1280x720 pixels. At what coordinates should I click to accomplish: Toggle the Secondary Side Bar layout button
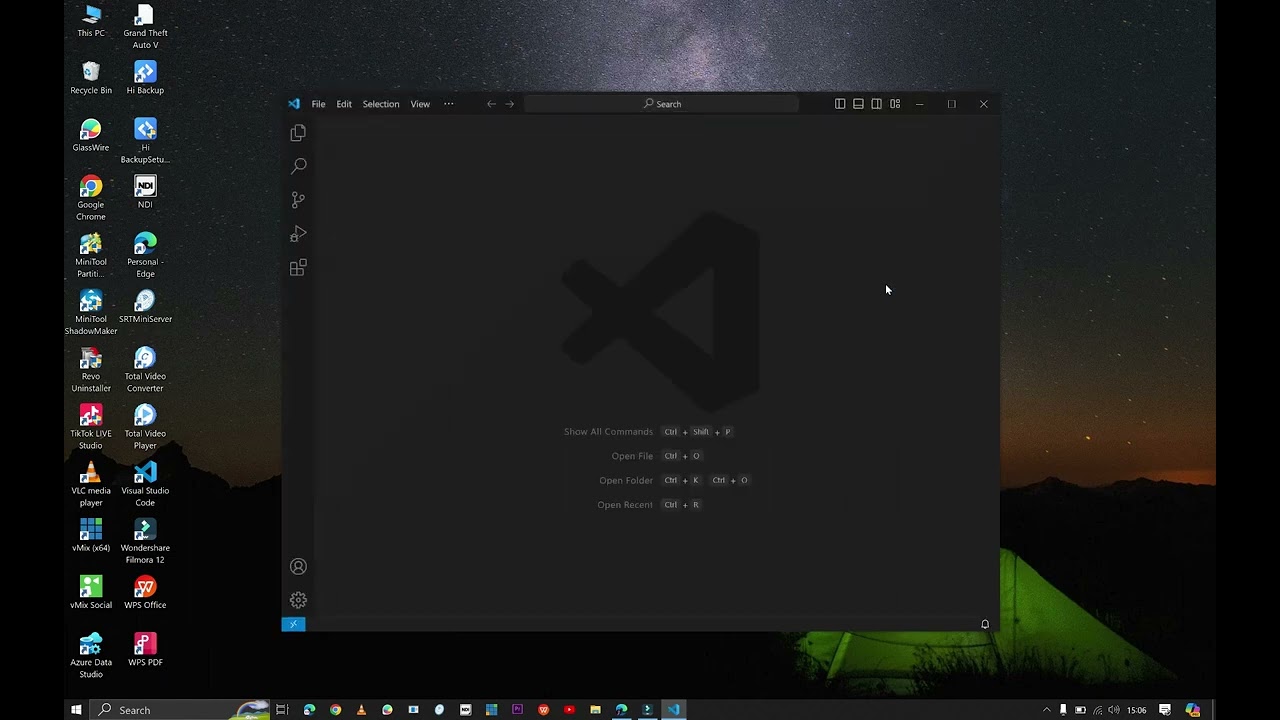[x=876, y=104]
